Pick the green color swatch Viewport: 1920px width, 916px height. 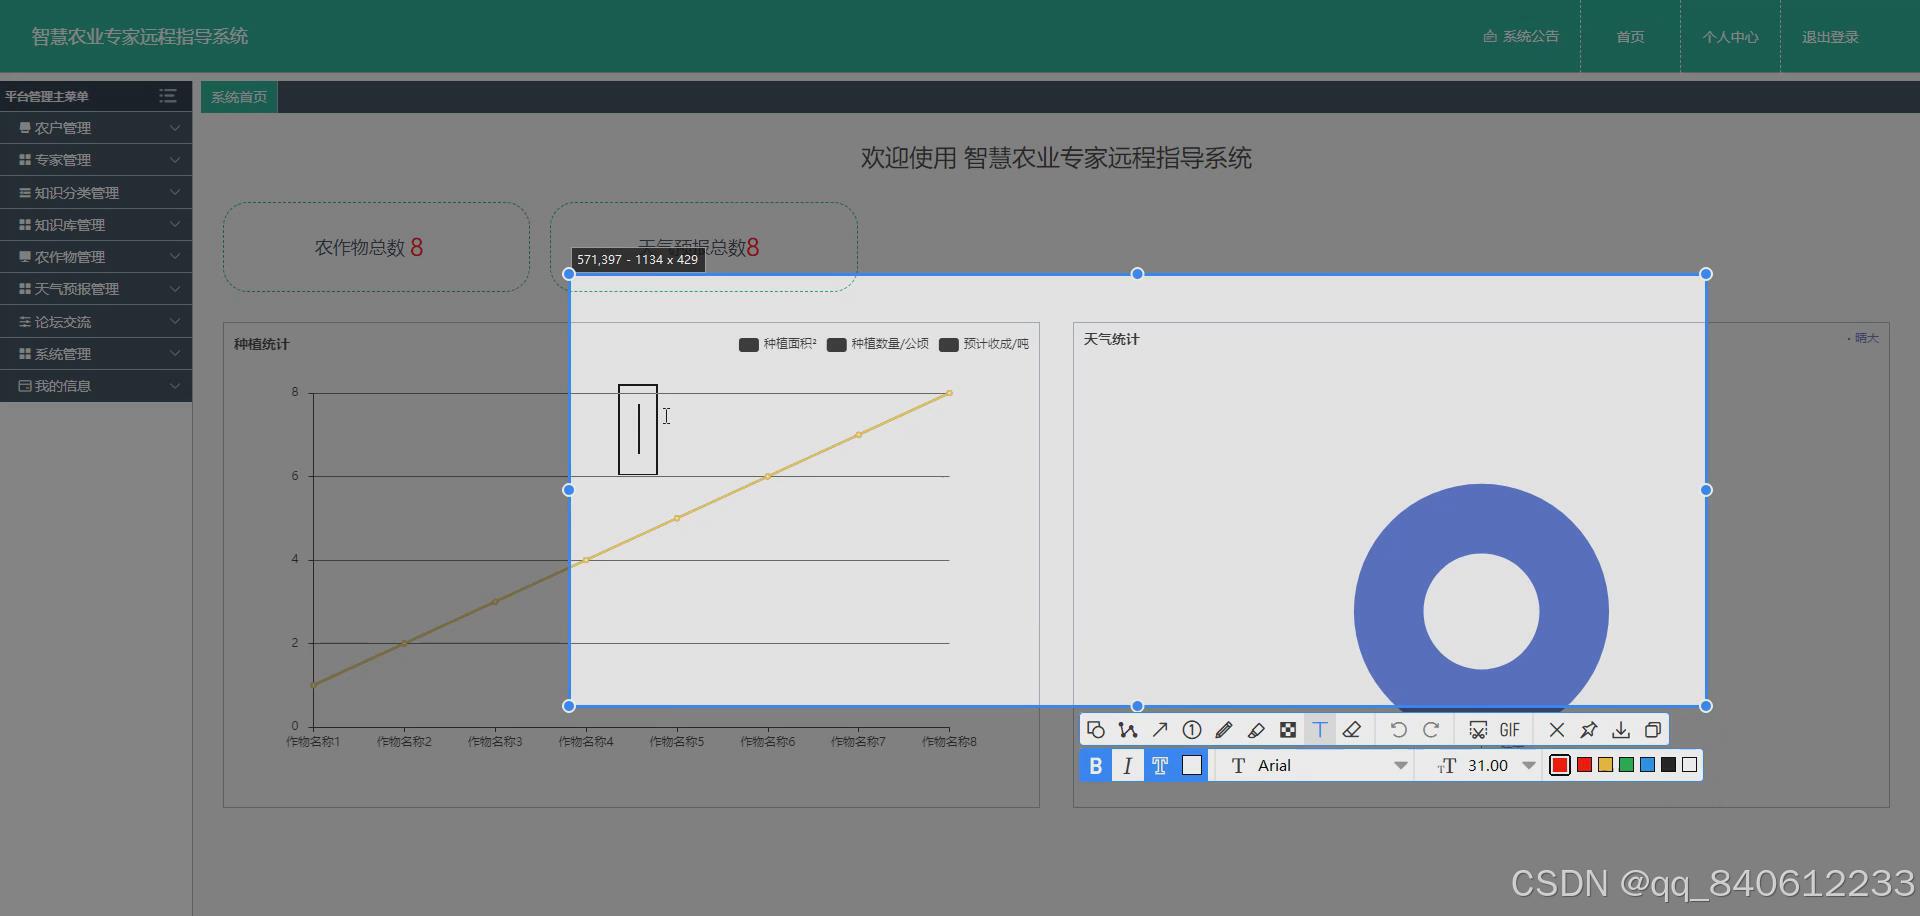[x=1626, y=765]
